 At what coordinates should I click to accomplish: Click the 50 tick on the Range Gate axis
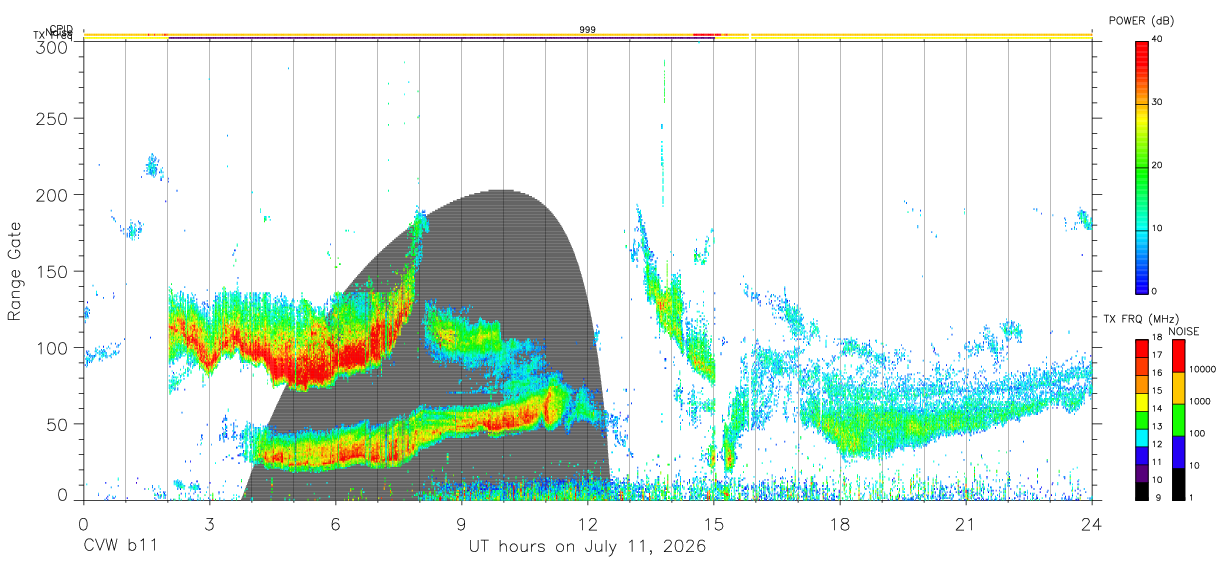point(57,424)
